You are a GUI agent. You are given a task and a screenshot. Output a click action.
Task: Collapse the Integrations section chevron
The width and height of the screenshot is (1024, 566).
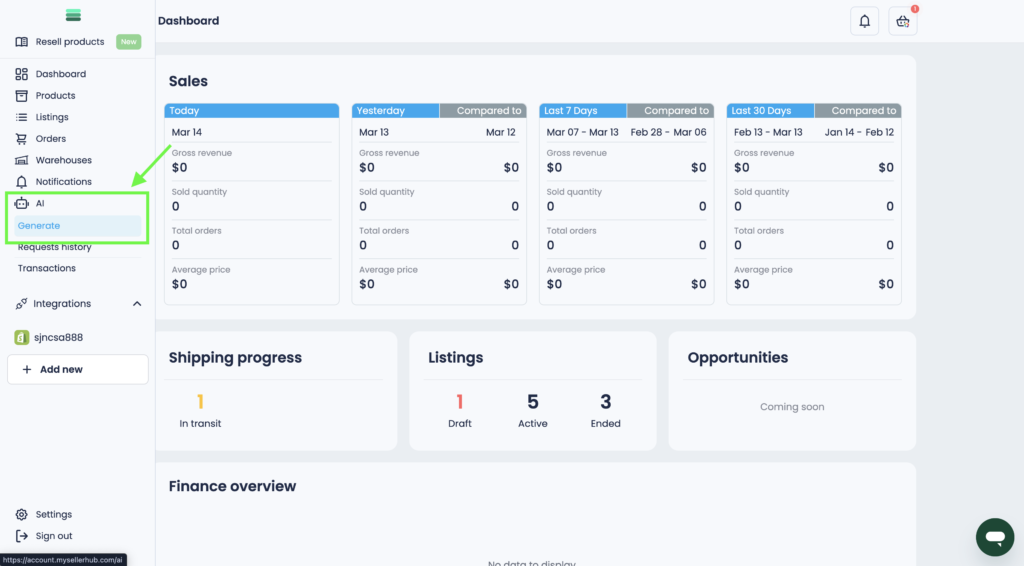(x=137, y=304)
